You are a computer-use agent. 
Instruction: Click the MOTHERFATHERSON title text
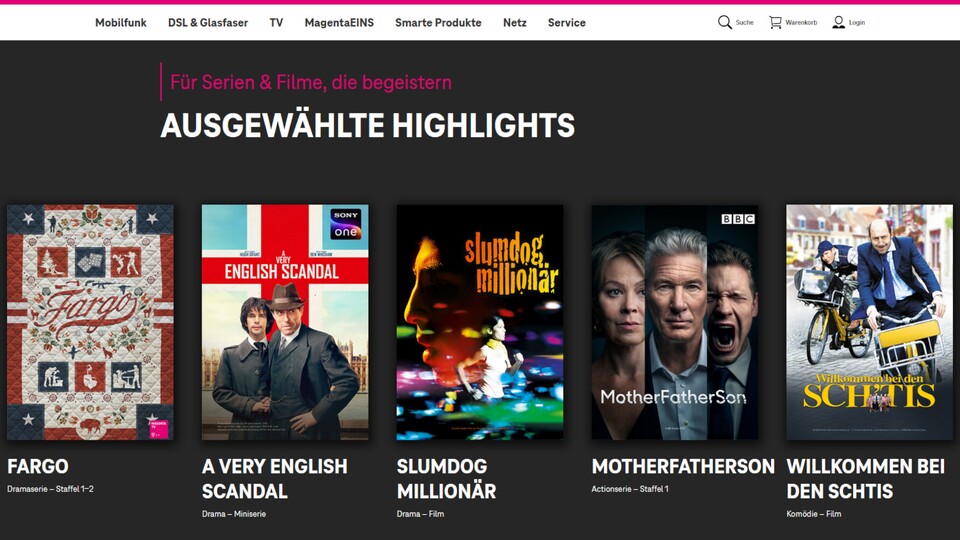tap(683, 467)
